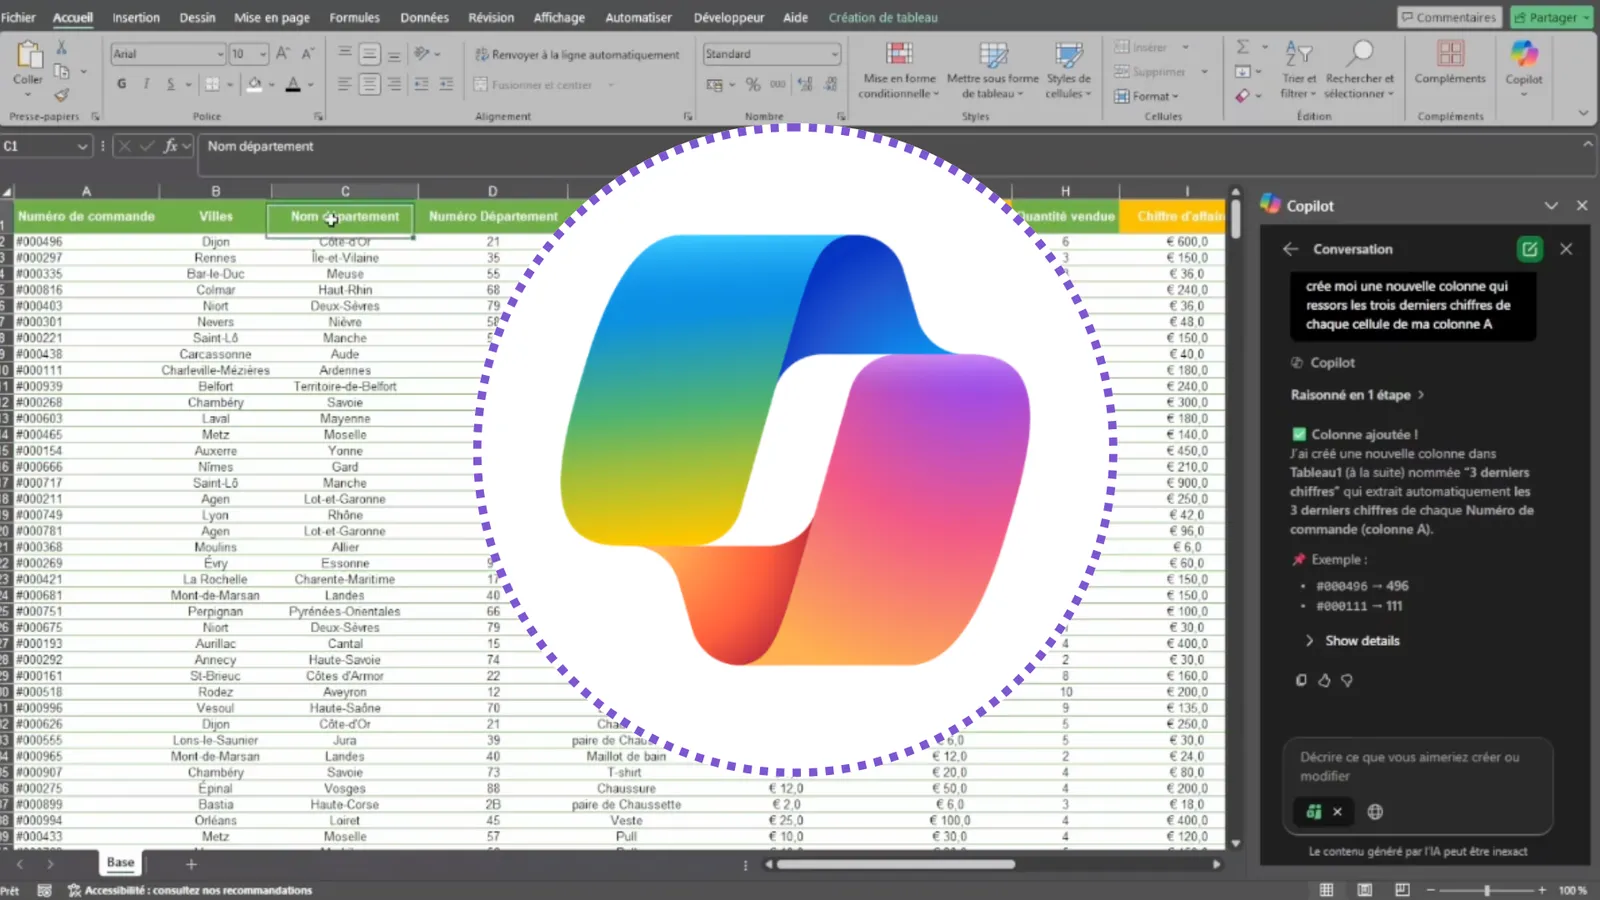Screen dimensions: 1600x900
Task: Open the Arial font name dropdown
Action: [x=220, y=54]
